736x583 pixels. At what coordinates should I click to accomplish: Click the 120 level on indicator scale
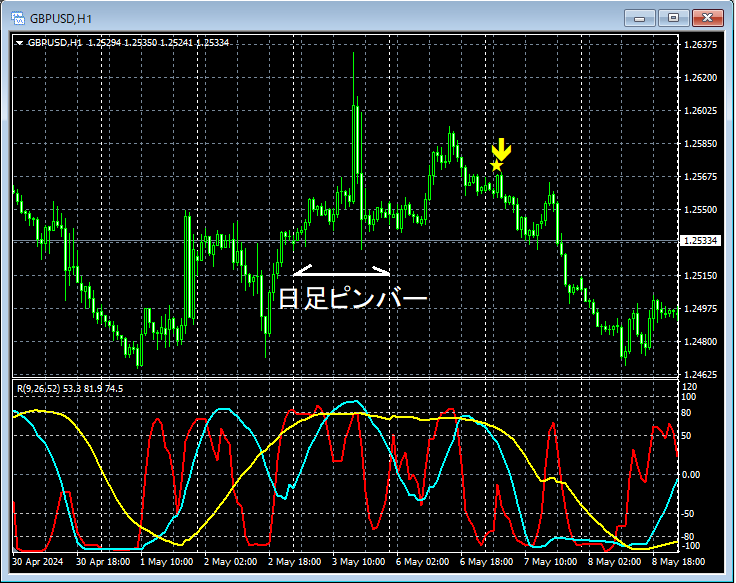[x=690, y=387]
